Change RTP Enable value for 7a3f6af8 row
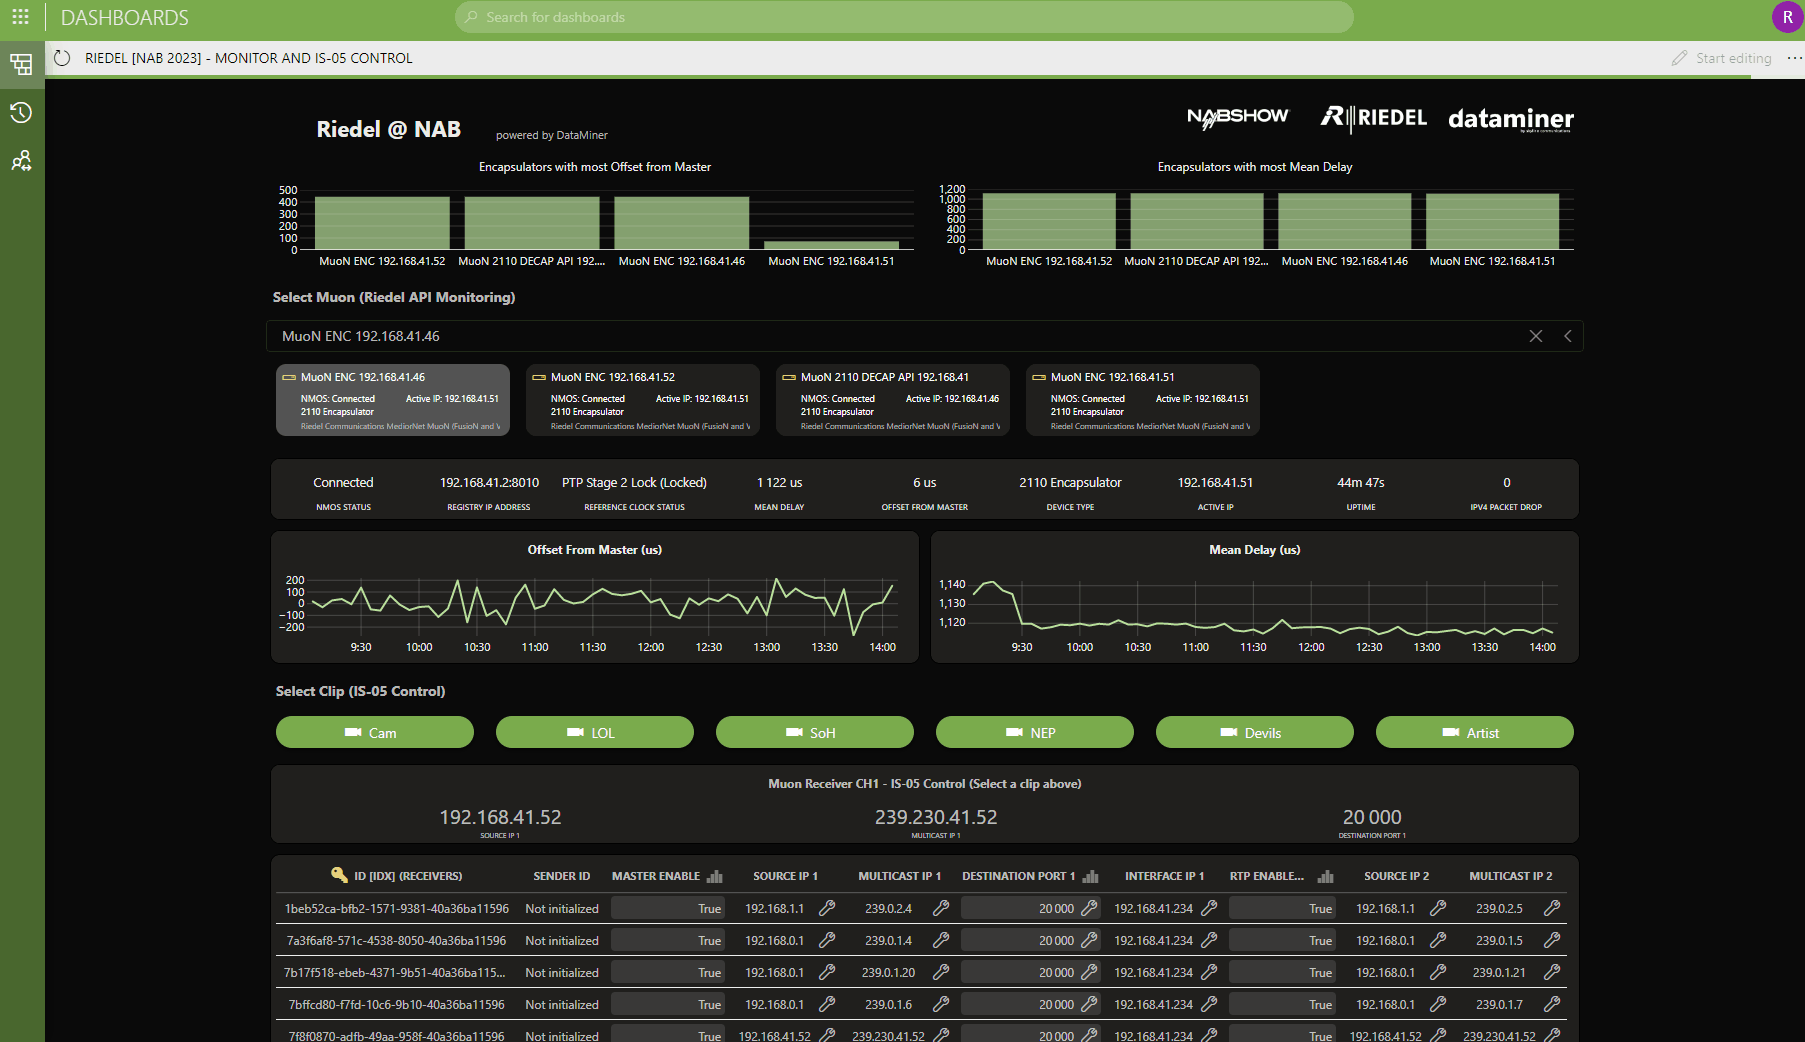This screenshot has width=1805, height=1042. (1282, 940)
